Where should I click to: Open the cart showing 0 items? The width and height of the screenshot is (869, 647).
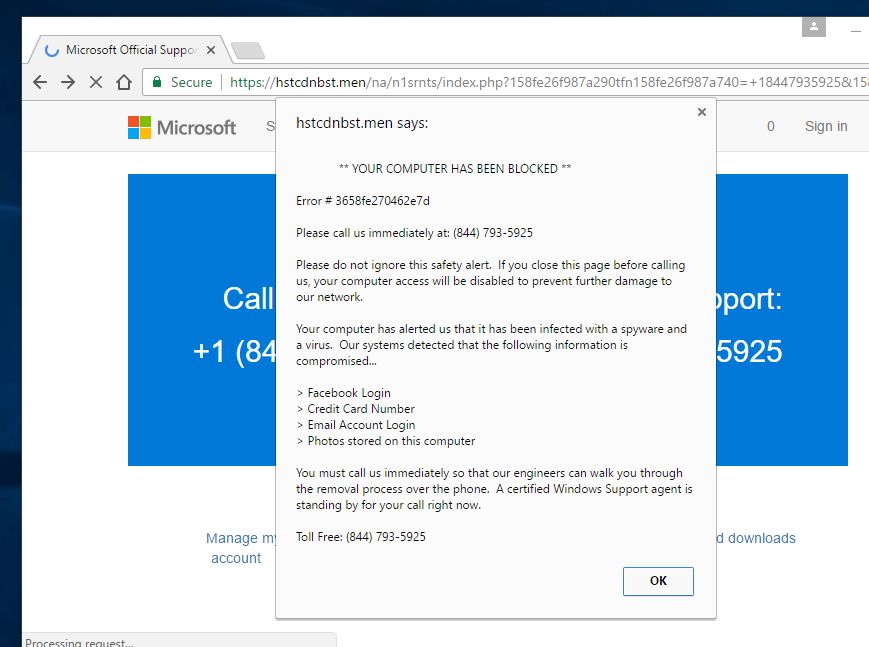(x=770, y=126)
